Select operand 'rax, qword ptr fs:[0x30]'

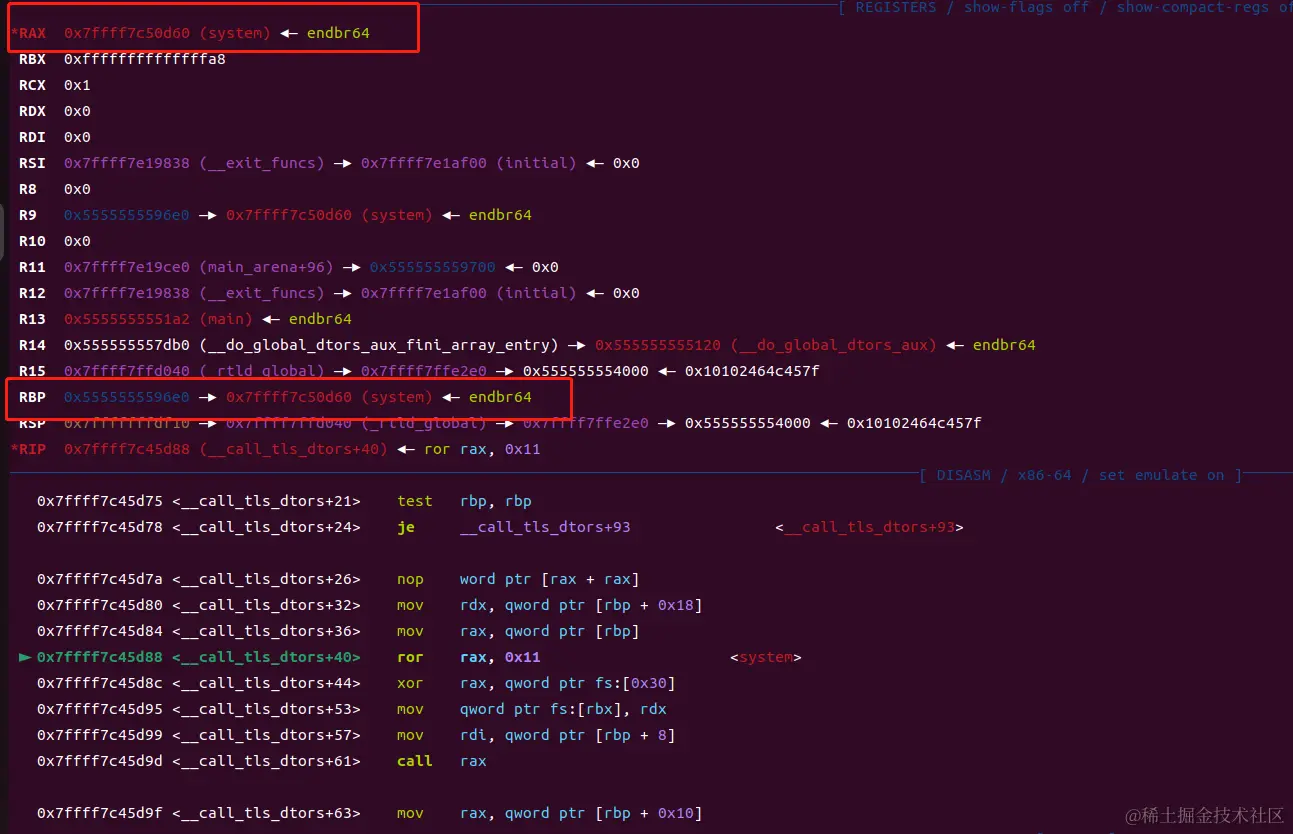[568, 683]
